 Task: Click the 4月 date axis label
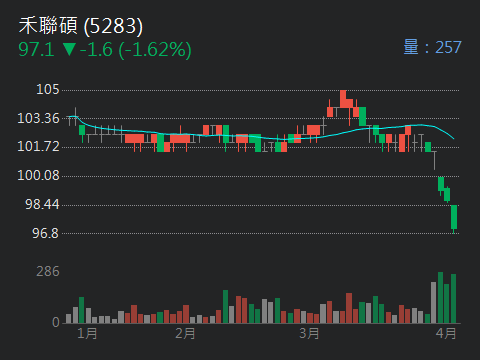tap(446, 333)
